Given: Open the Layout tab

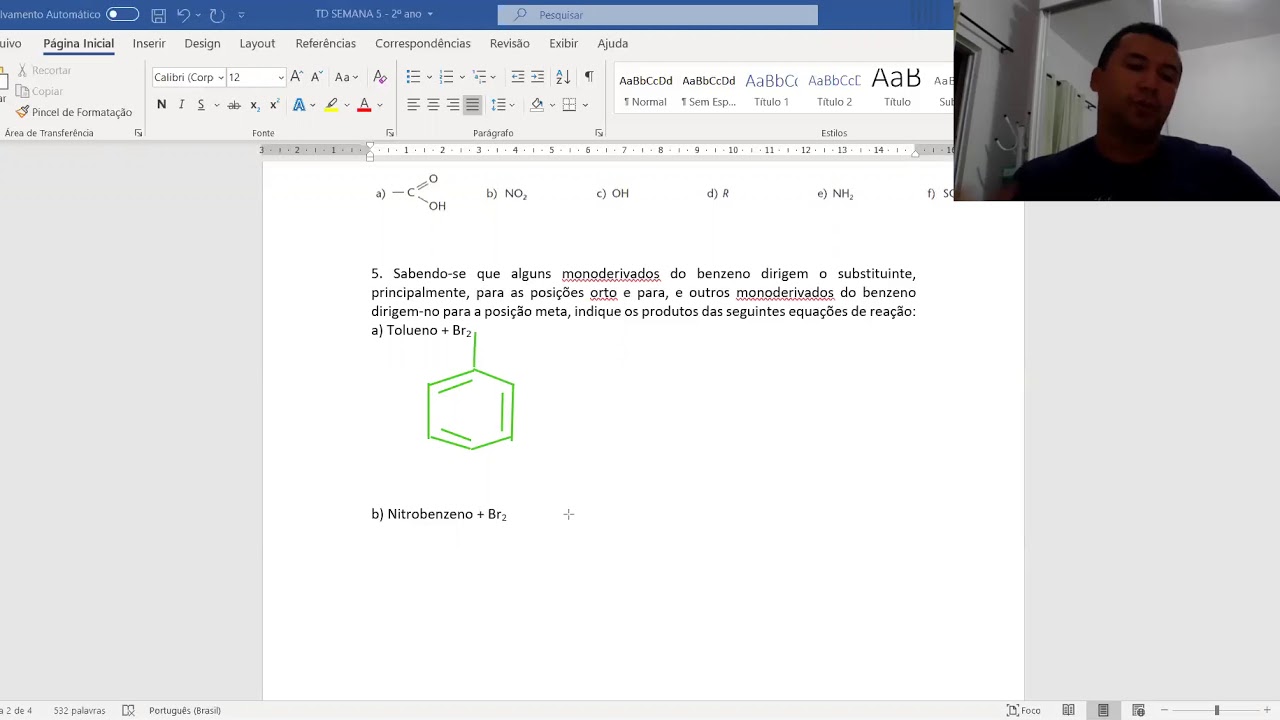Looking at the screenshot, I should click(x=257, y=44).
